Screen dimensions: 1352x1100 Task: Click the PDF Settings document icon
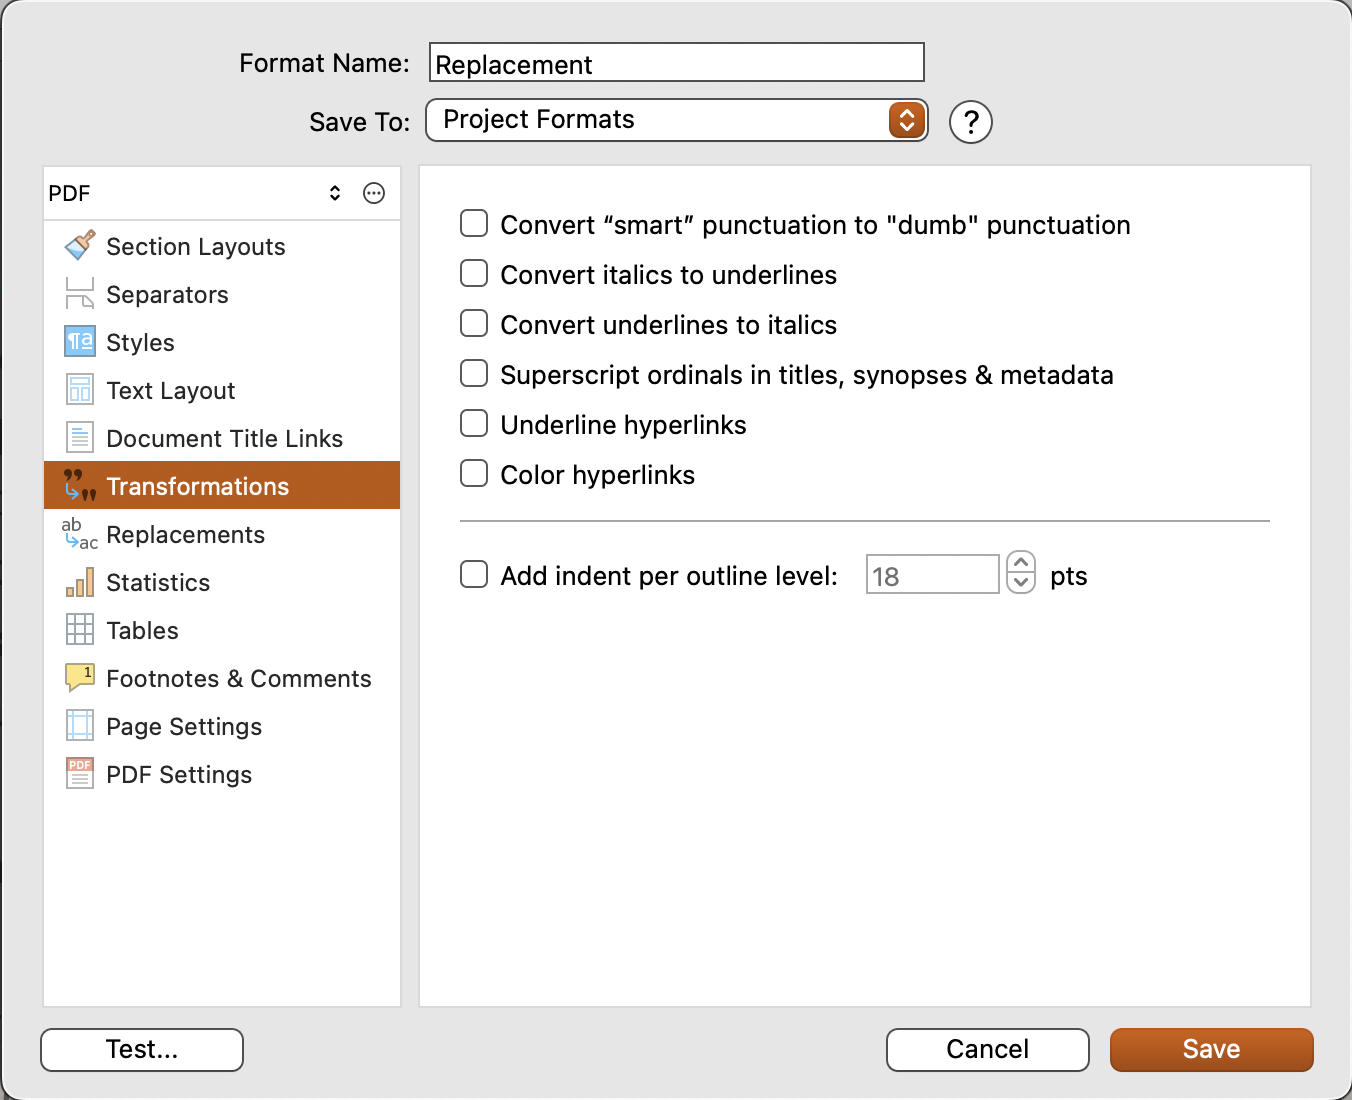80,774
